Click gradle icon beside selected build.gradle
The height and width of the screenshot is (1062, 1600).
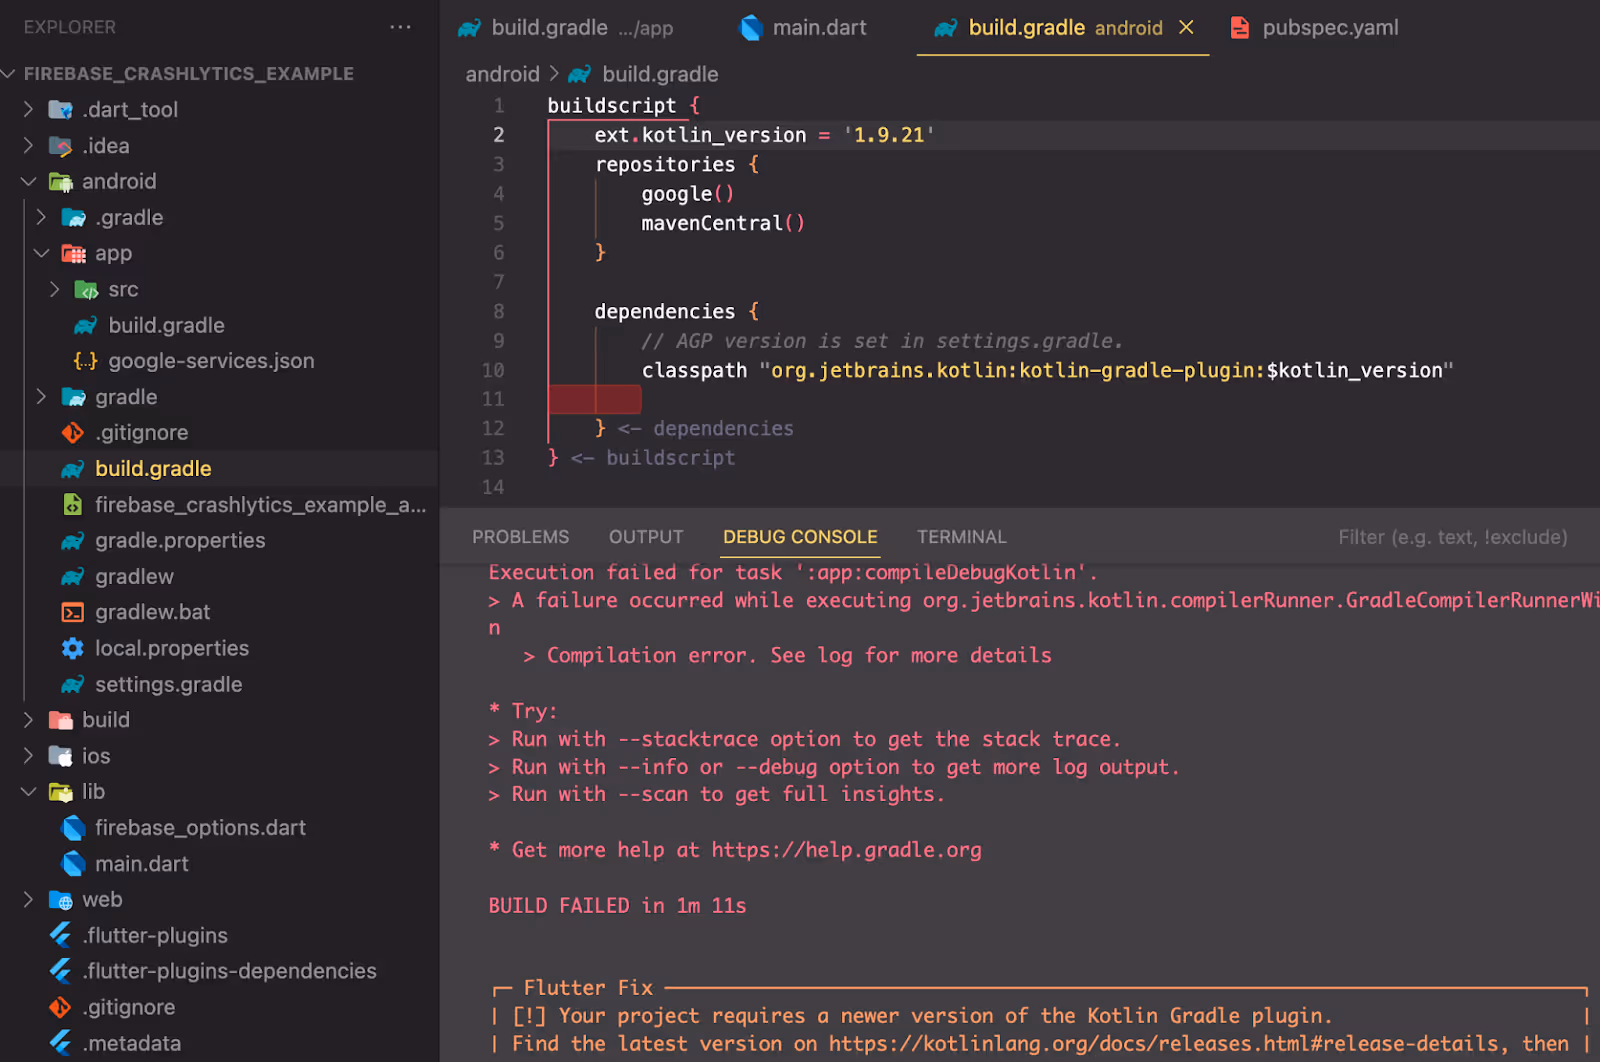click(x=73, y=469)
